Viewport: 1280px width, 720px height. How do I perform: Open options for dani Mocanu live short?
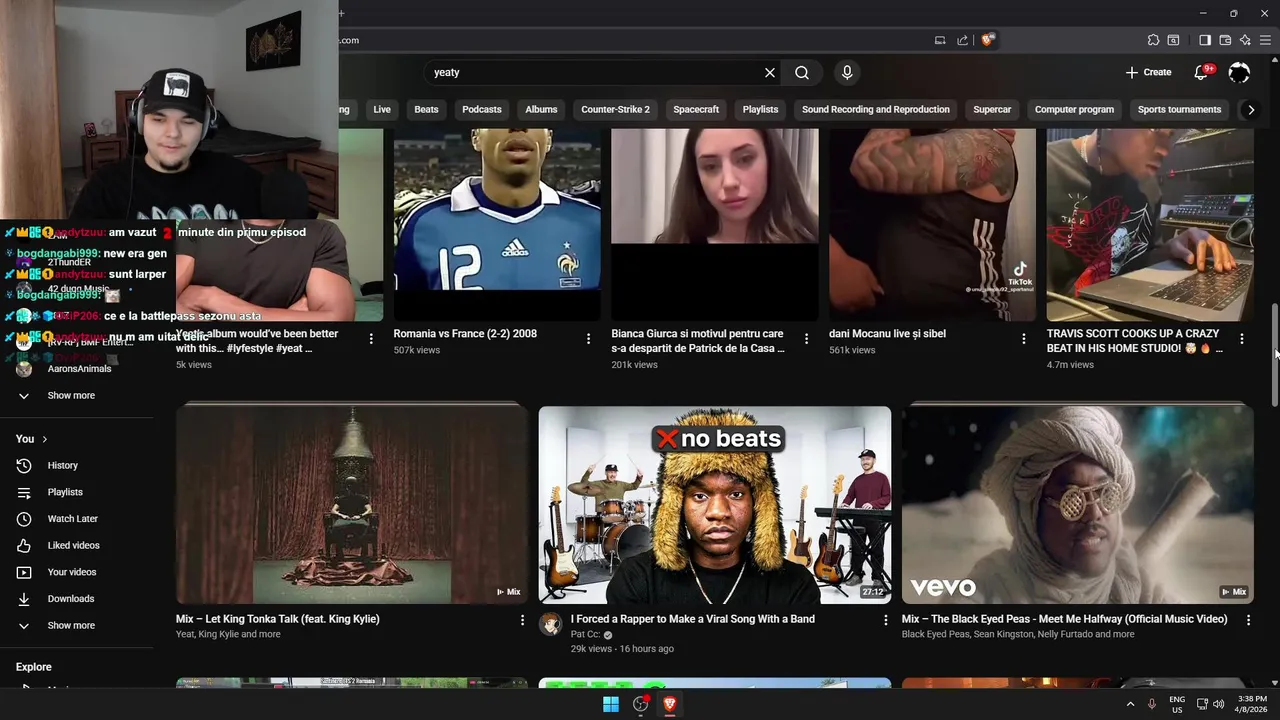(x=1023, y=339)
